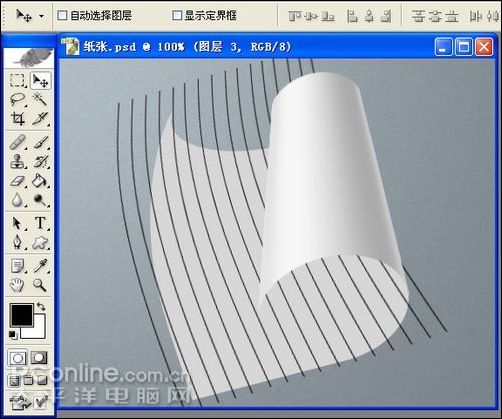The height and width of the screenshot is (419, 502).
Task: Align vertical centers in options bar
Action: click(311, 16)
